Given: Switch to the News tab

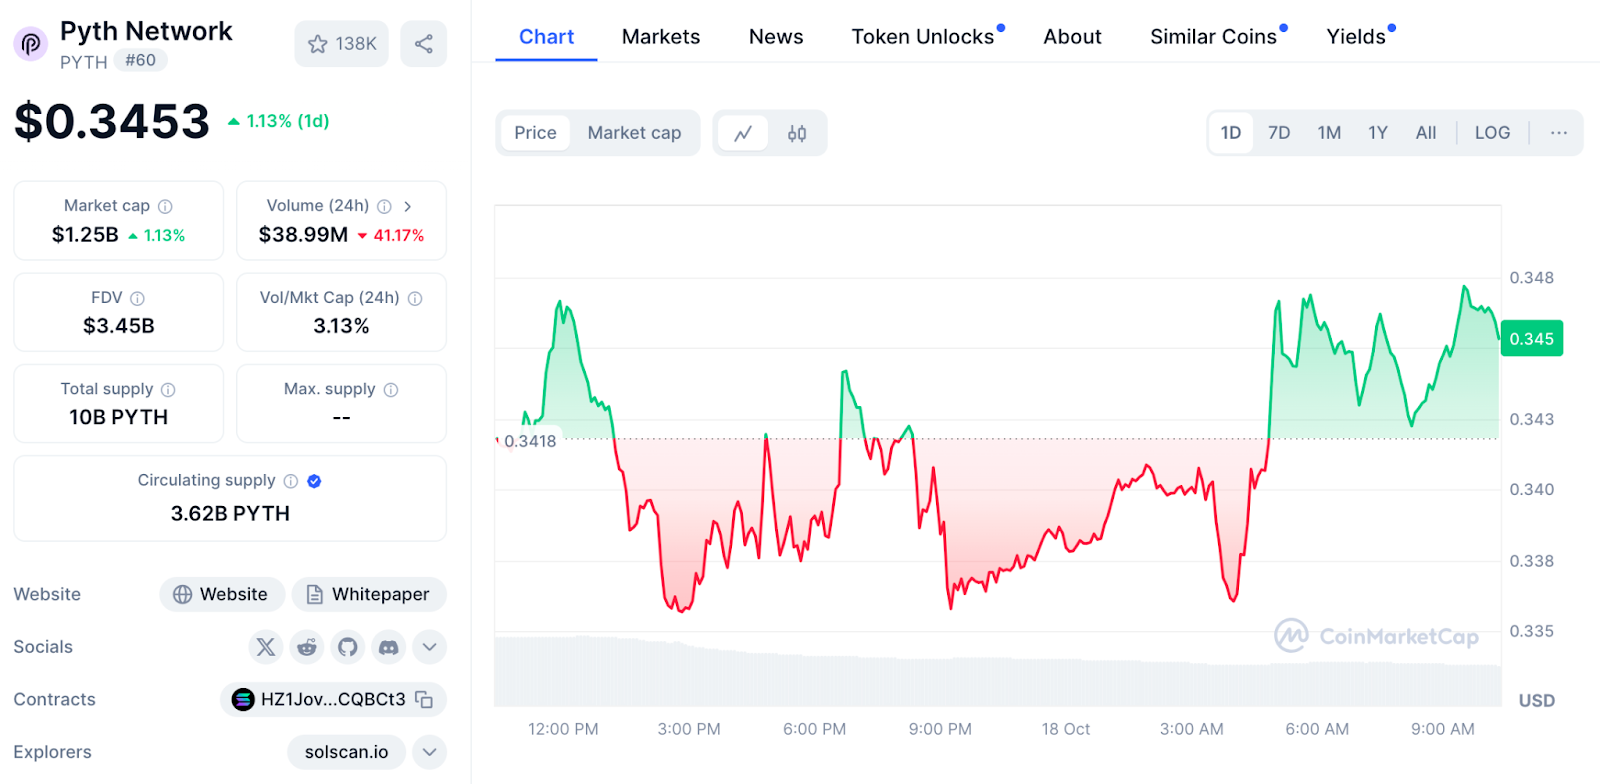Looking at the screenshot, I should 776,37.
